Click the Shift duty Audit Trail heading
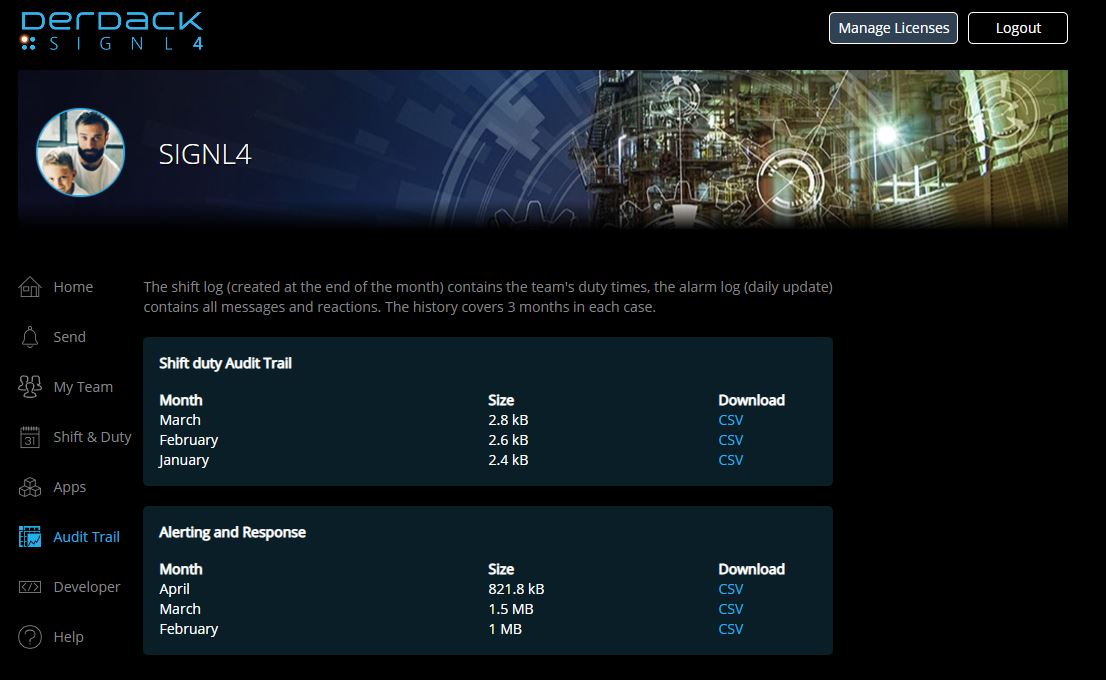1106x680 pixels. (x=225, y=363)
